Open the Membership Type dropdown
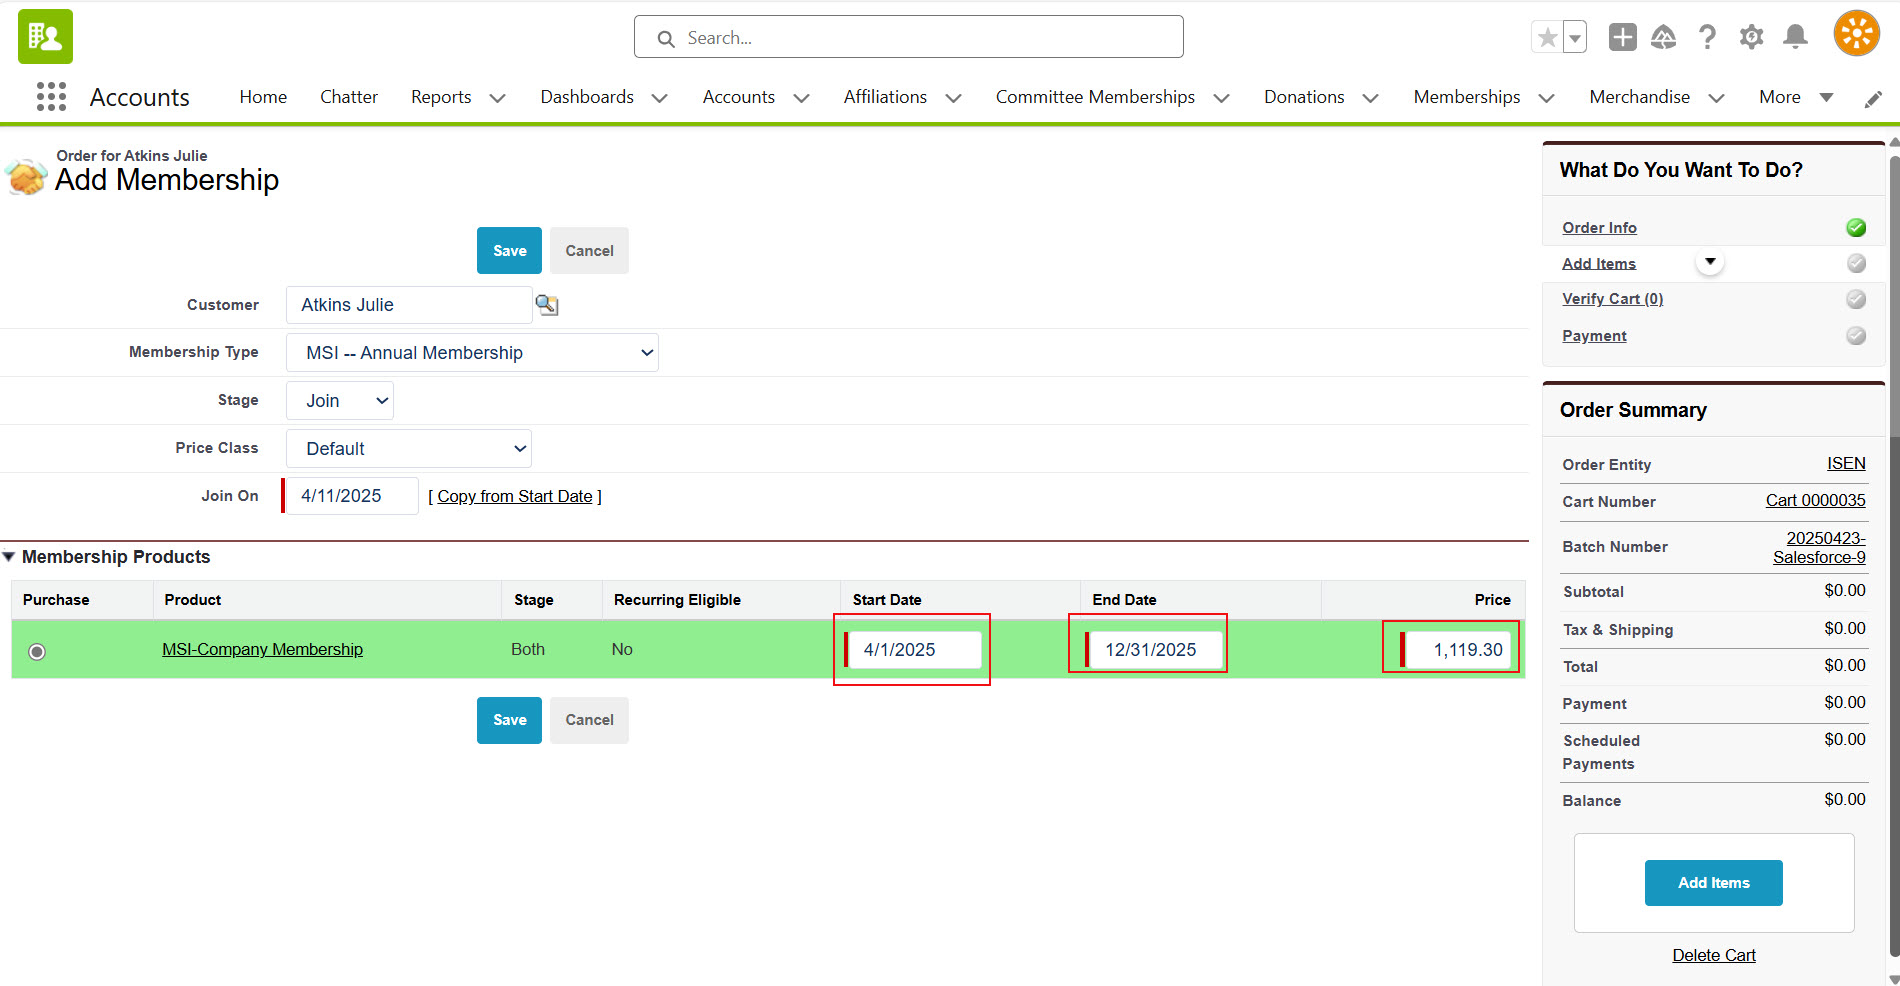This screenshot has height=986, width=1900. [x=472, y=353]
